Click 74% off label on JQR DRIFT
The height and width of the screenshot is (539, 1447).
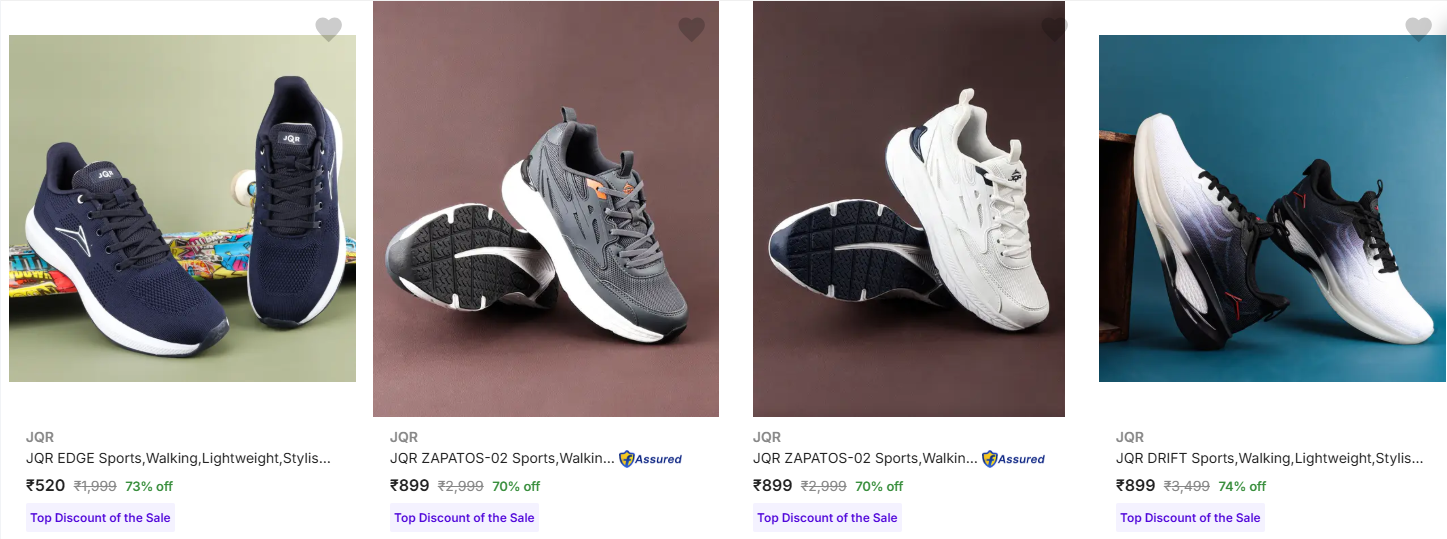[x=1242, y=487]
